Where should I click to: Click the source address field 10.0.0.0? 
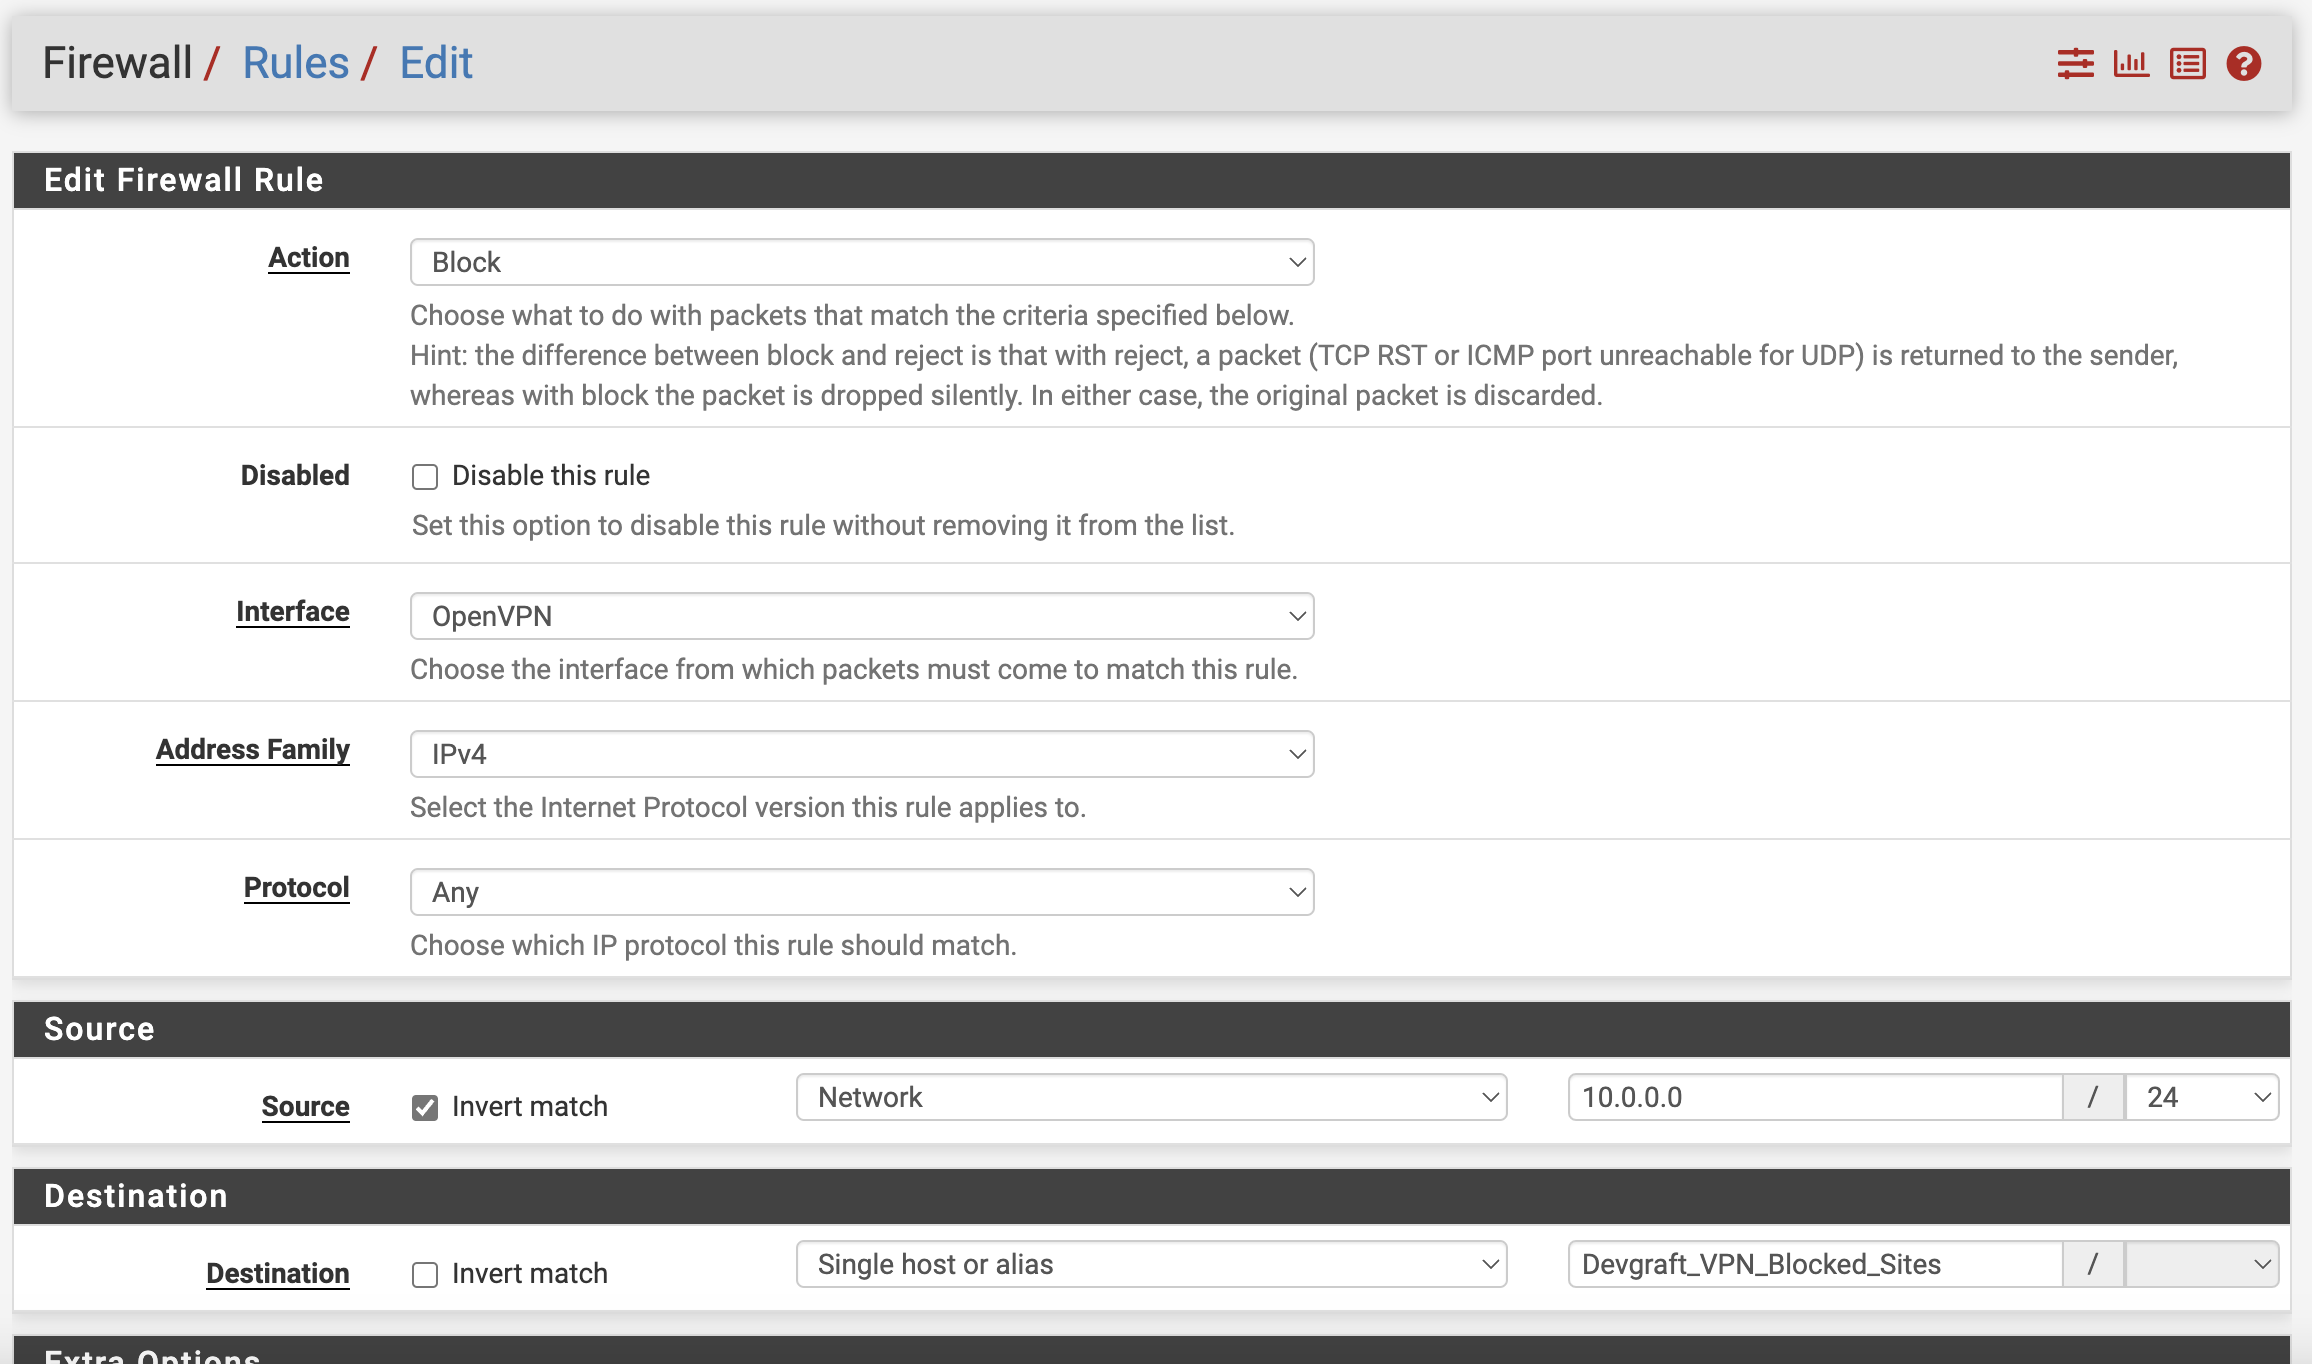point(1814,1097)
